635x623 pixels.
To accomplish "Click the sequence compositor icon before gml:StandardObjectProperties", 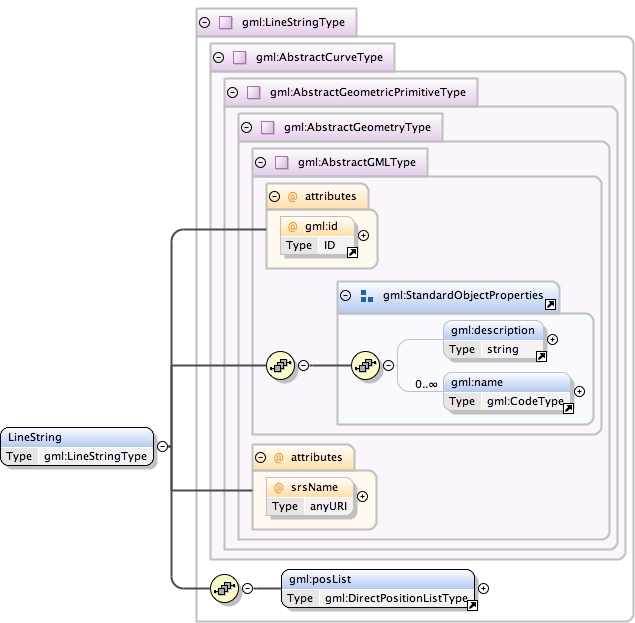I will [x=280, y=365].
